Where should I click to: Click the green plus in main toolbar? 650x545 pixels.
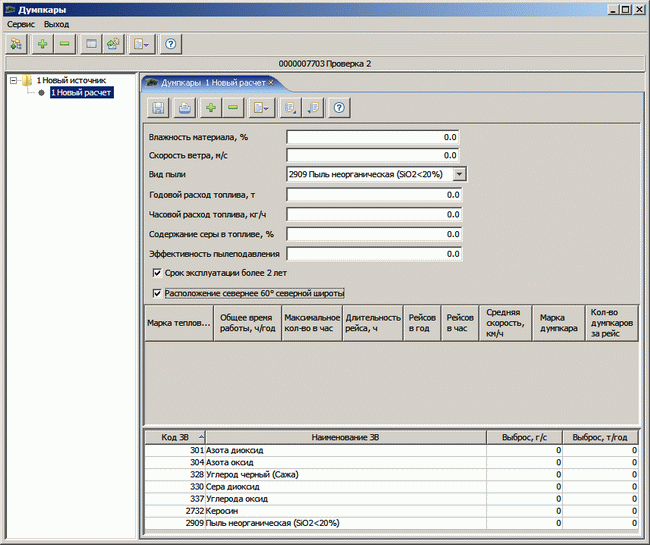42,44
